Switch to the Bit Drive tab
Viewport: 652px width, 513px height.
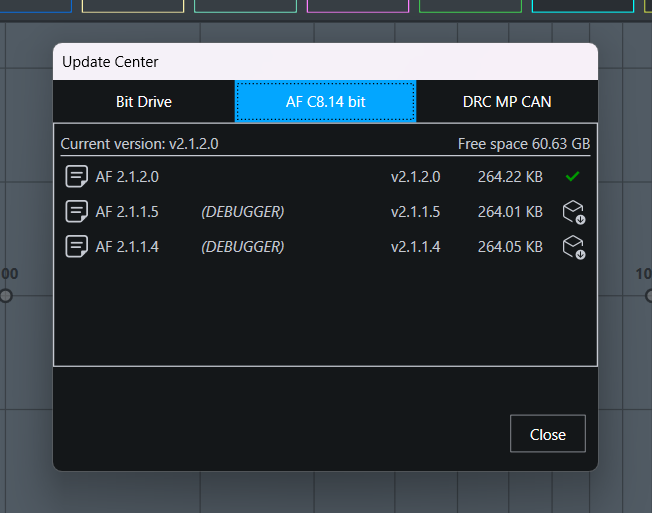click(144, 102)
